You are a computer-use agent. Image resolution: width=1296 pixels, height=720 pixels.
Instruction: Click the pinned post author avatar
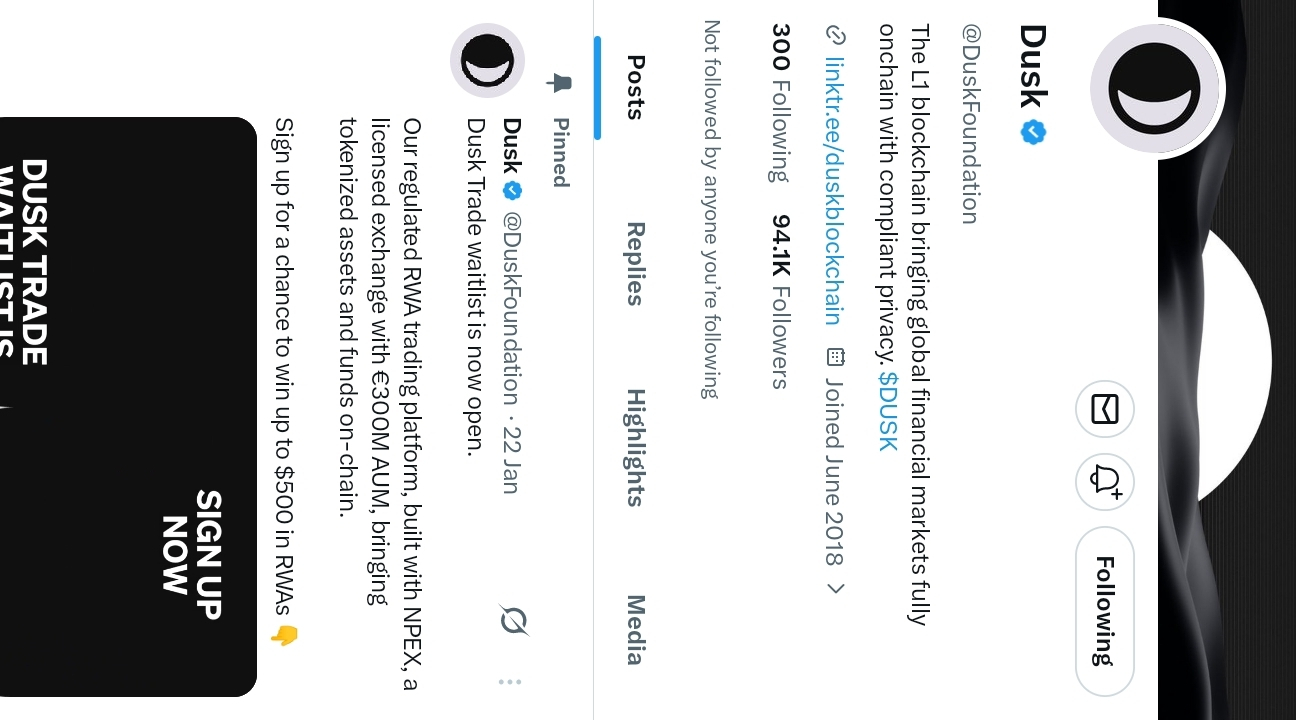pyautogui.click(x=487, y=61)
